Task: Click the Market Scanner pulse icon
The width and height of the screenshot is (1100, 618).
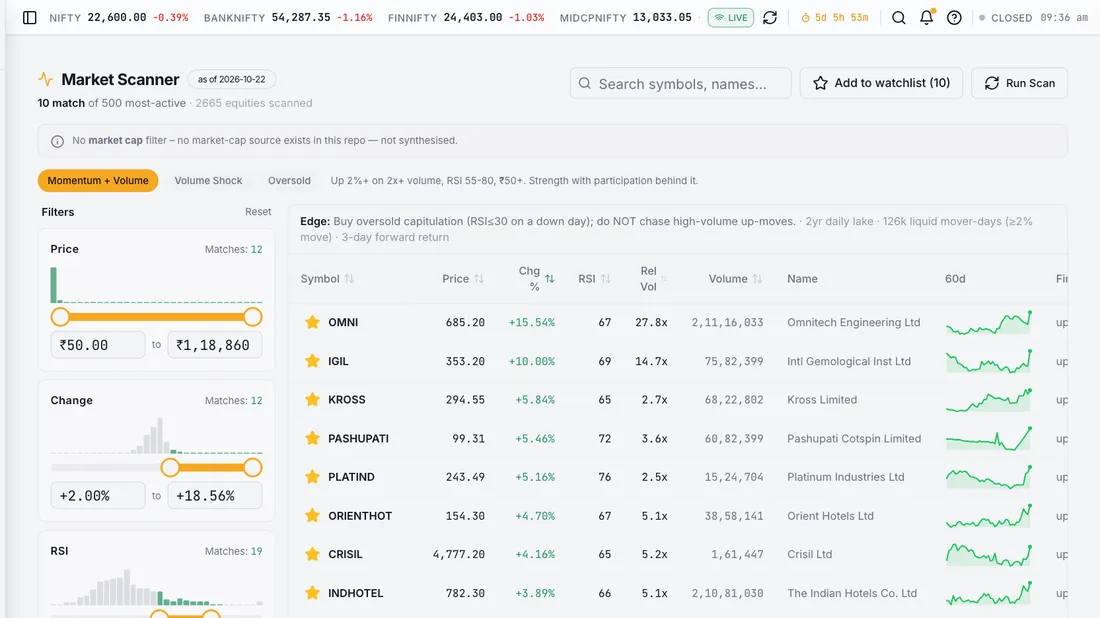Action: (46, 79)
